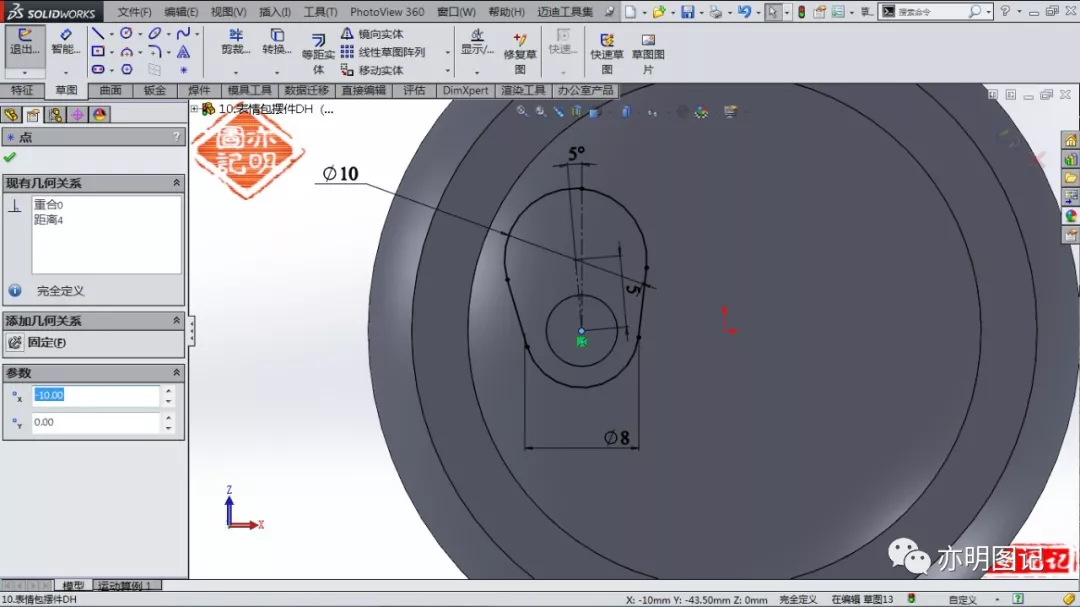1080x607 pixels.
Task: Increment the Y coordinate spinner up
Action: pos(168,418)
